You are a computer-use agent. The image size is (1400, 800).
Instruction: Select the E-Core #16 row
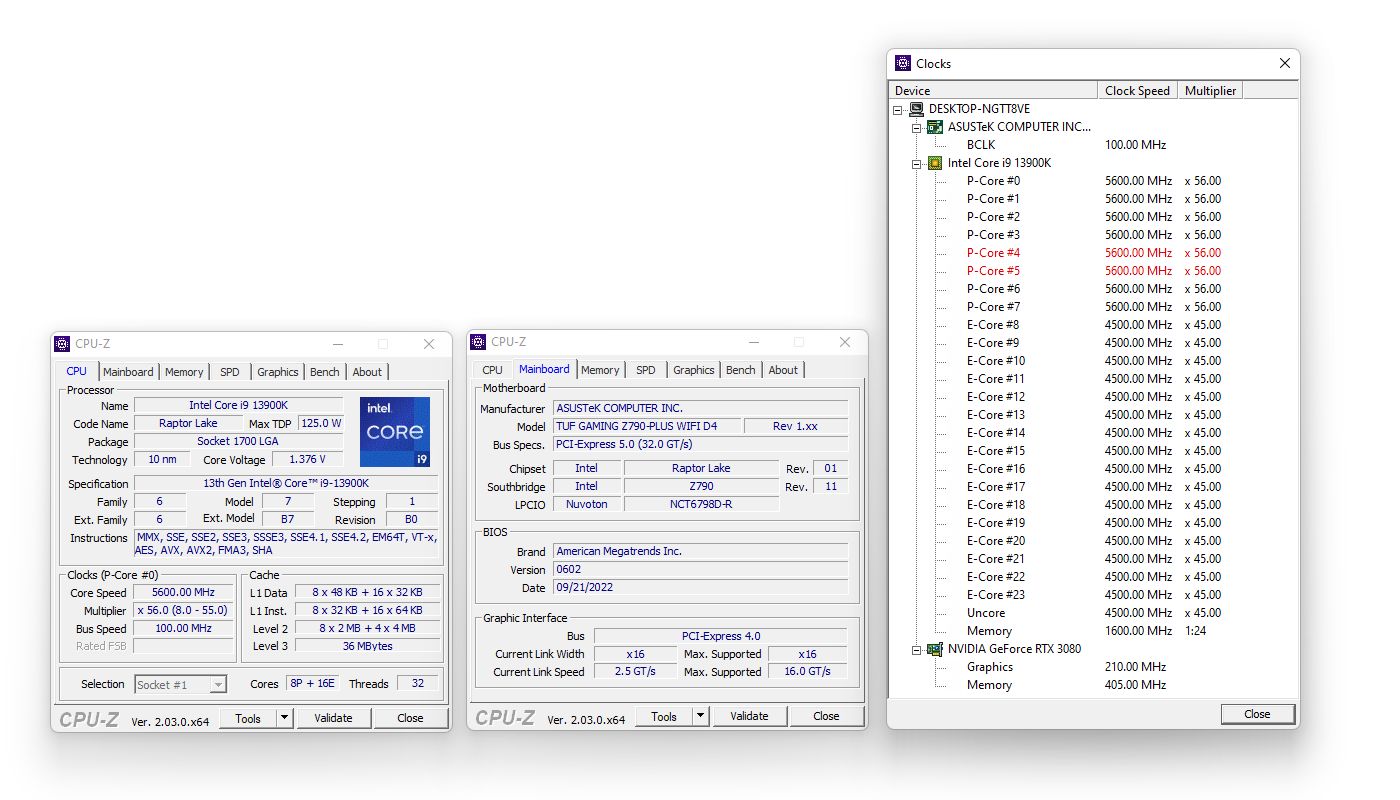(1093, 469)
